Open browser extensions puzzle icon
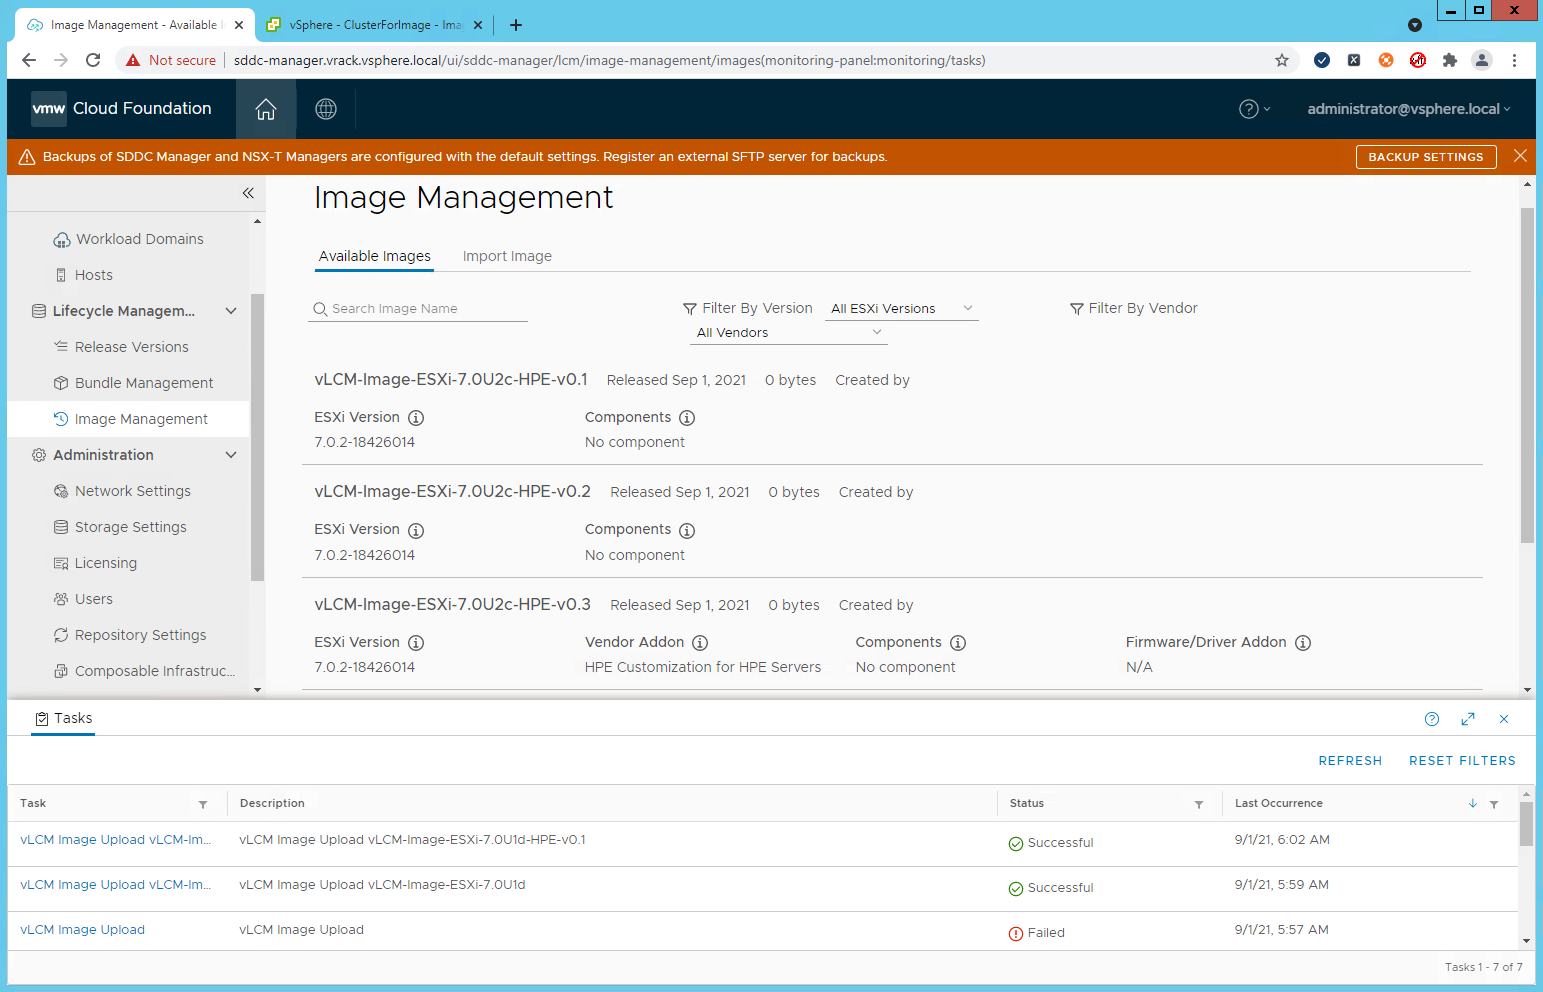 pyautogui.click(x=1450, y=60)
